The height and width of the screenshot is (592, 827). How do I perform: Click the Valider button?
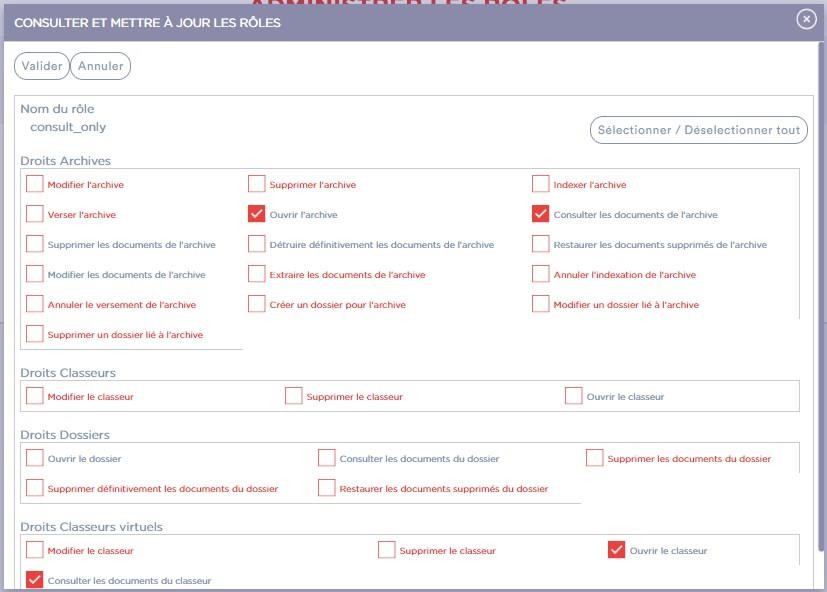point(42,66)
